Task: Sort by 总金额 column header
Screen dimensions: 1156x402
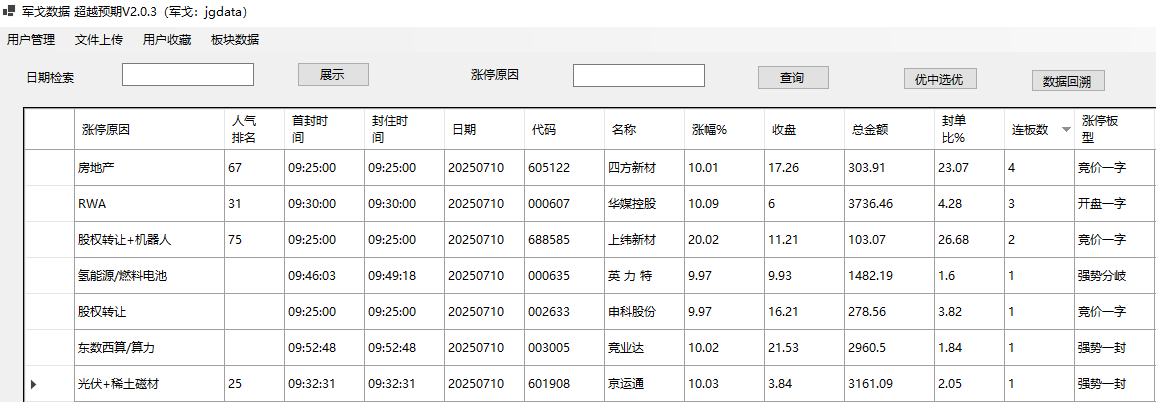Action: [889, 129]
